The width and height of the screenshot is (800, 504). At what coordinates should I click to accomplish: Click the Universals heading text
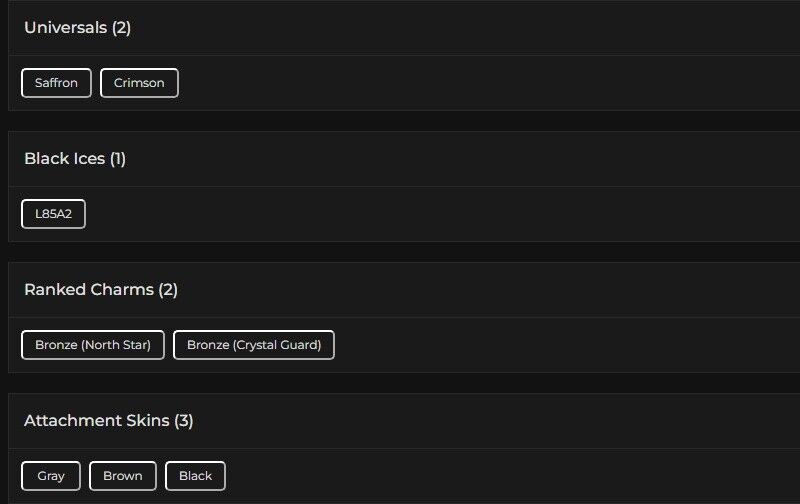(77, 28)
